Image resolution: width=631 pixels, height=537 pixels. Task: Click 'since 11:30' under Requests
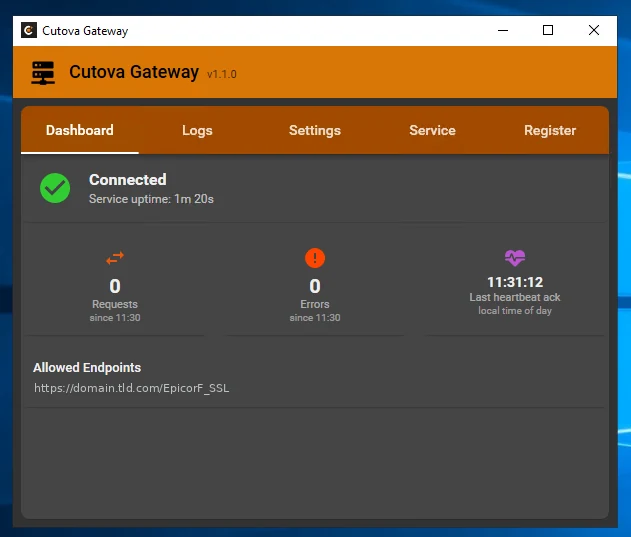[115, 318]
